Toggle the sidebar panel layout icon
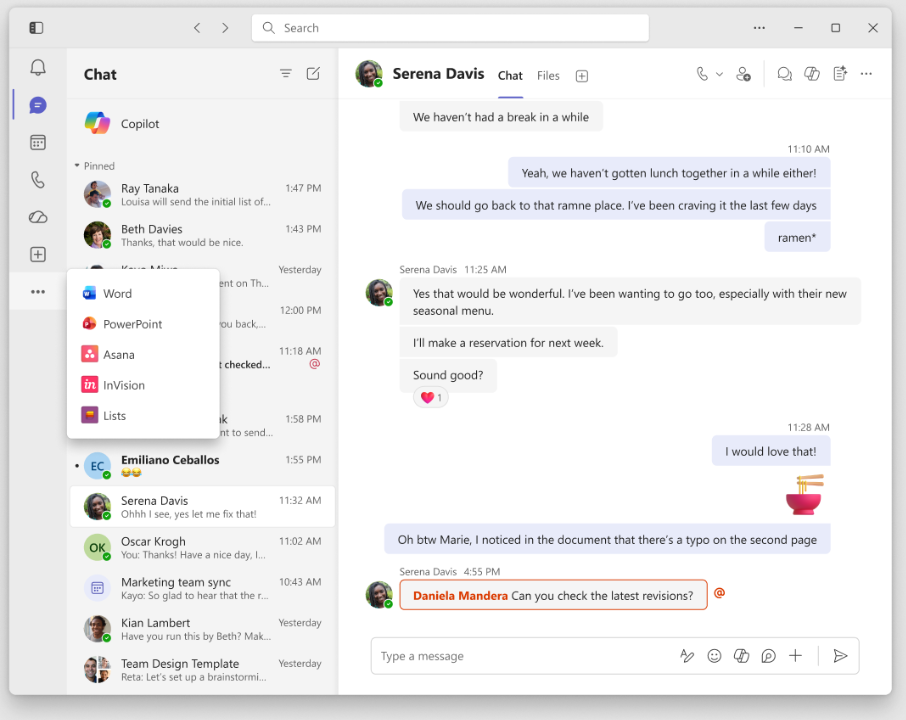906x720 pixels. (36, 28)
